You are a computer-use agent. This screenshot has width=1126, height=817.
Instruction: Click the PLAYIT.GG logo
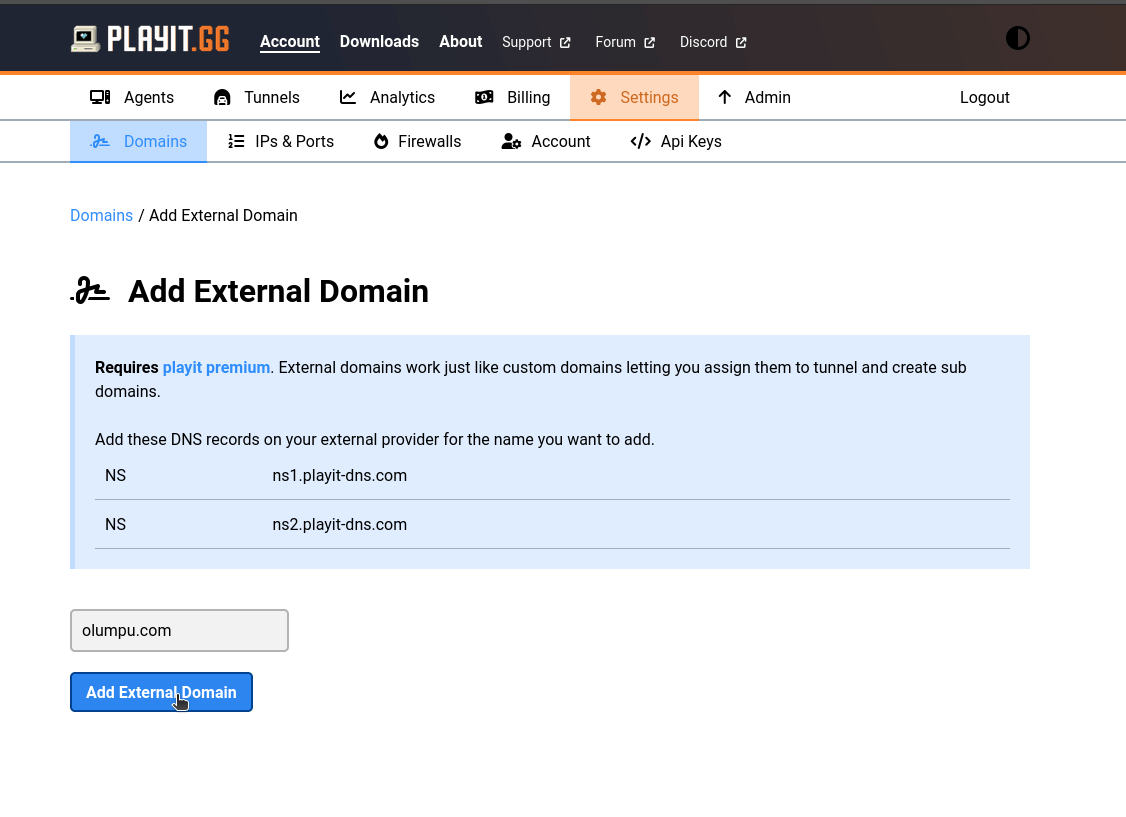pyautogui.click(x=150, y=38)
